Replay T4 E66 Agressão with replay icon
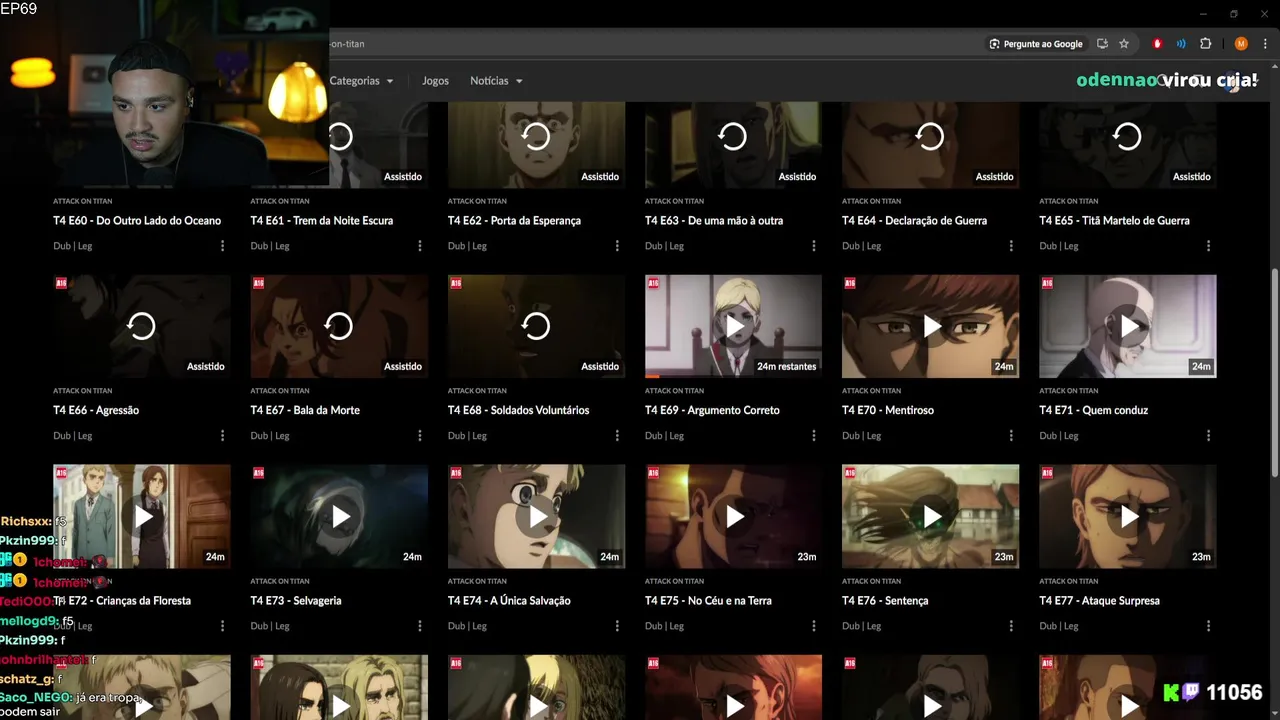The height and width of the screenshot is (720, 1280). [x=141, y=326]
